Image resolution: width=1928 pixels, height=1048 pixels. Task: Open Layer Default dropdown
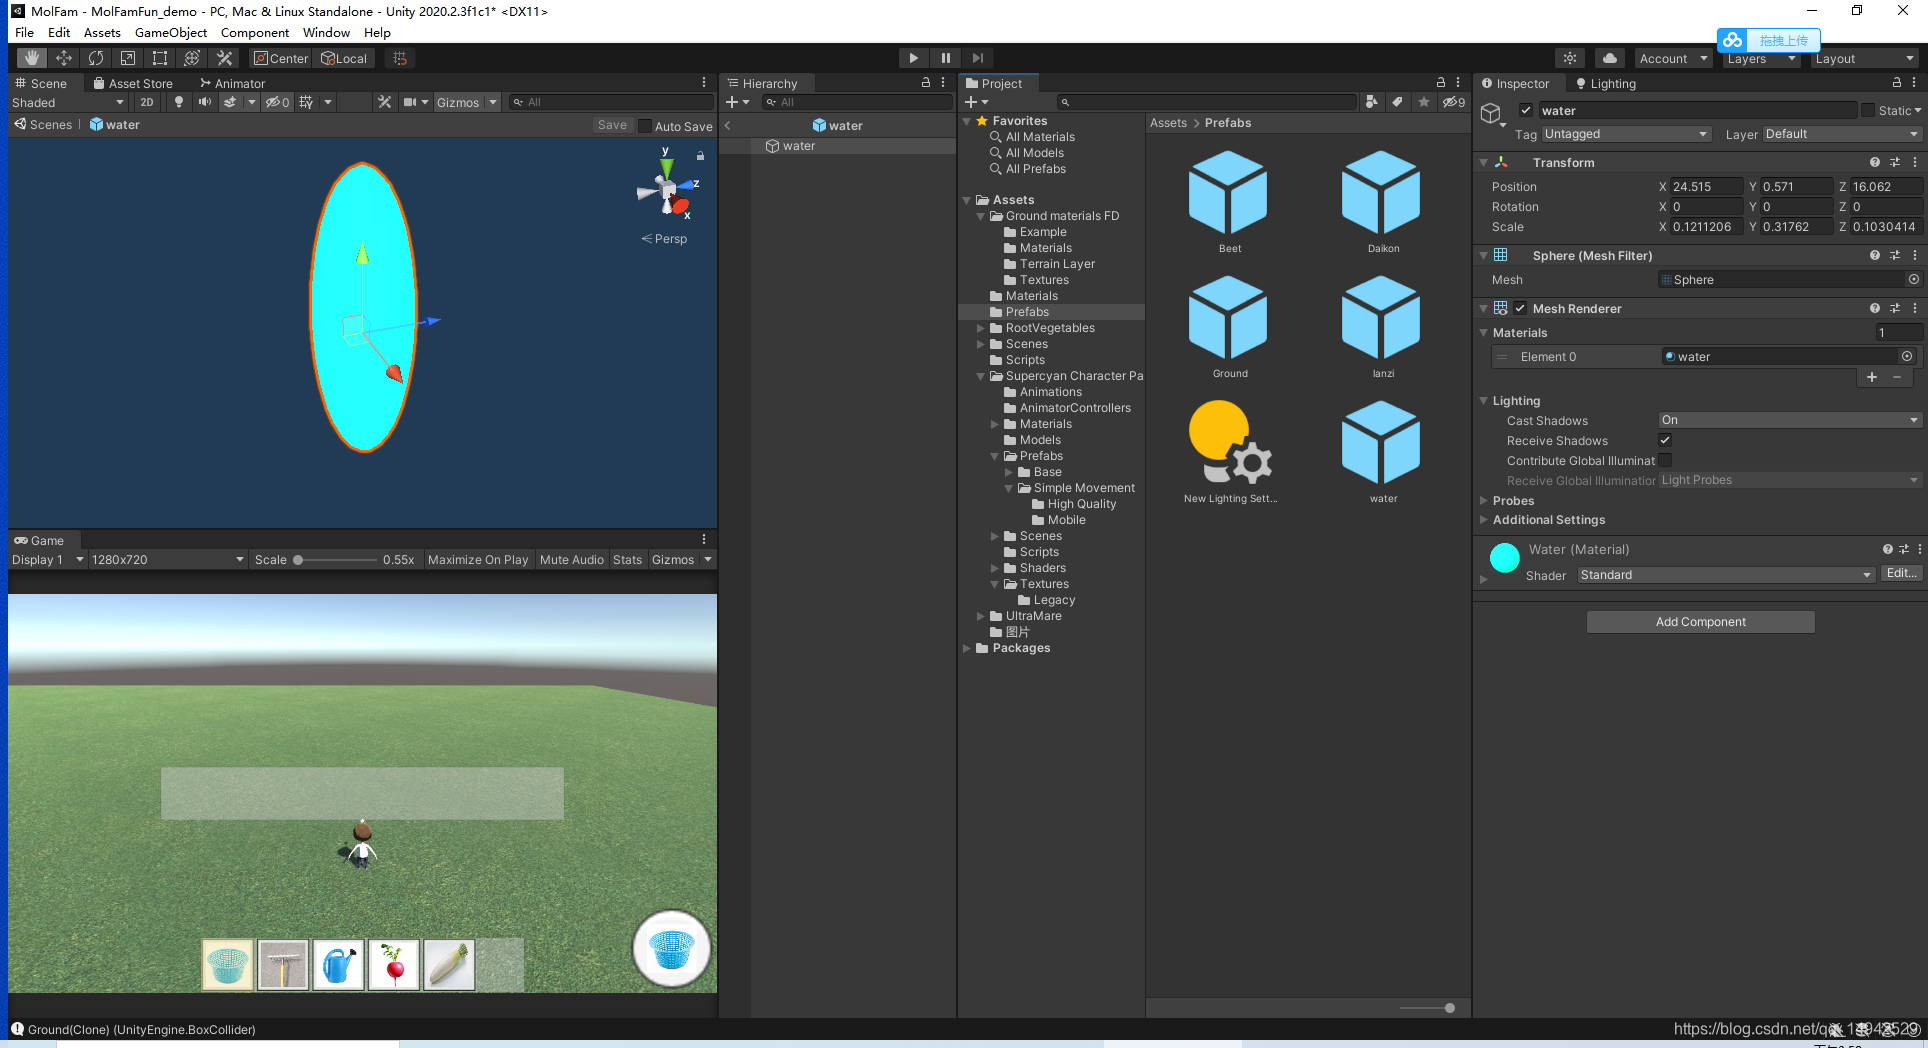(1842, 134)
